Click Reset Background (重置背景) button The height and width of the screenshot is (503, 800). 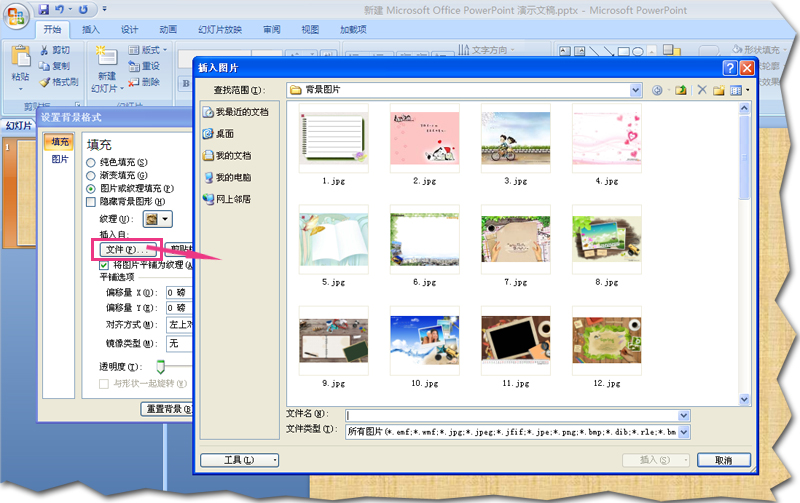click(167, 409)
